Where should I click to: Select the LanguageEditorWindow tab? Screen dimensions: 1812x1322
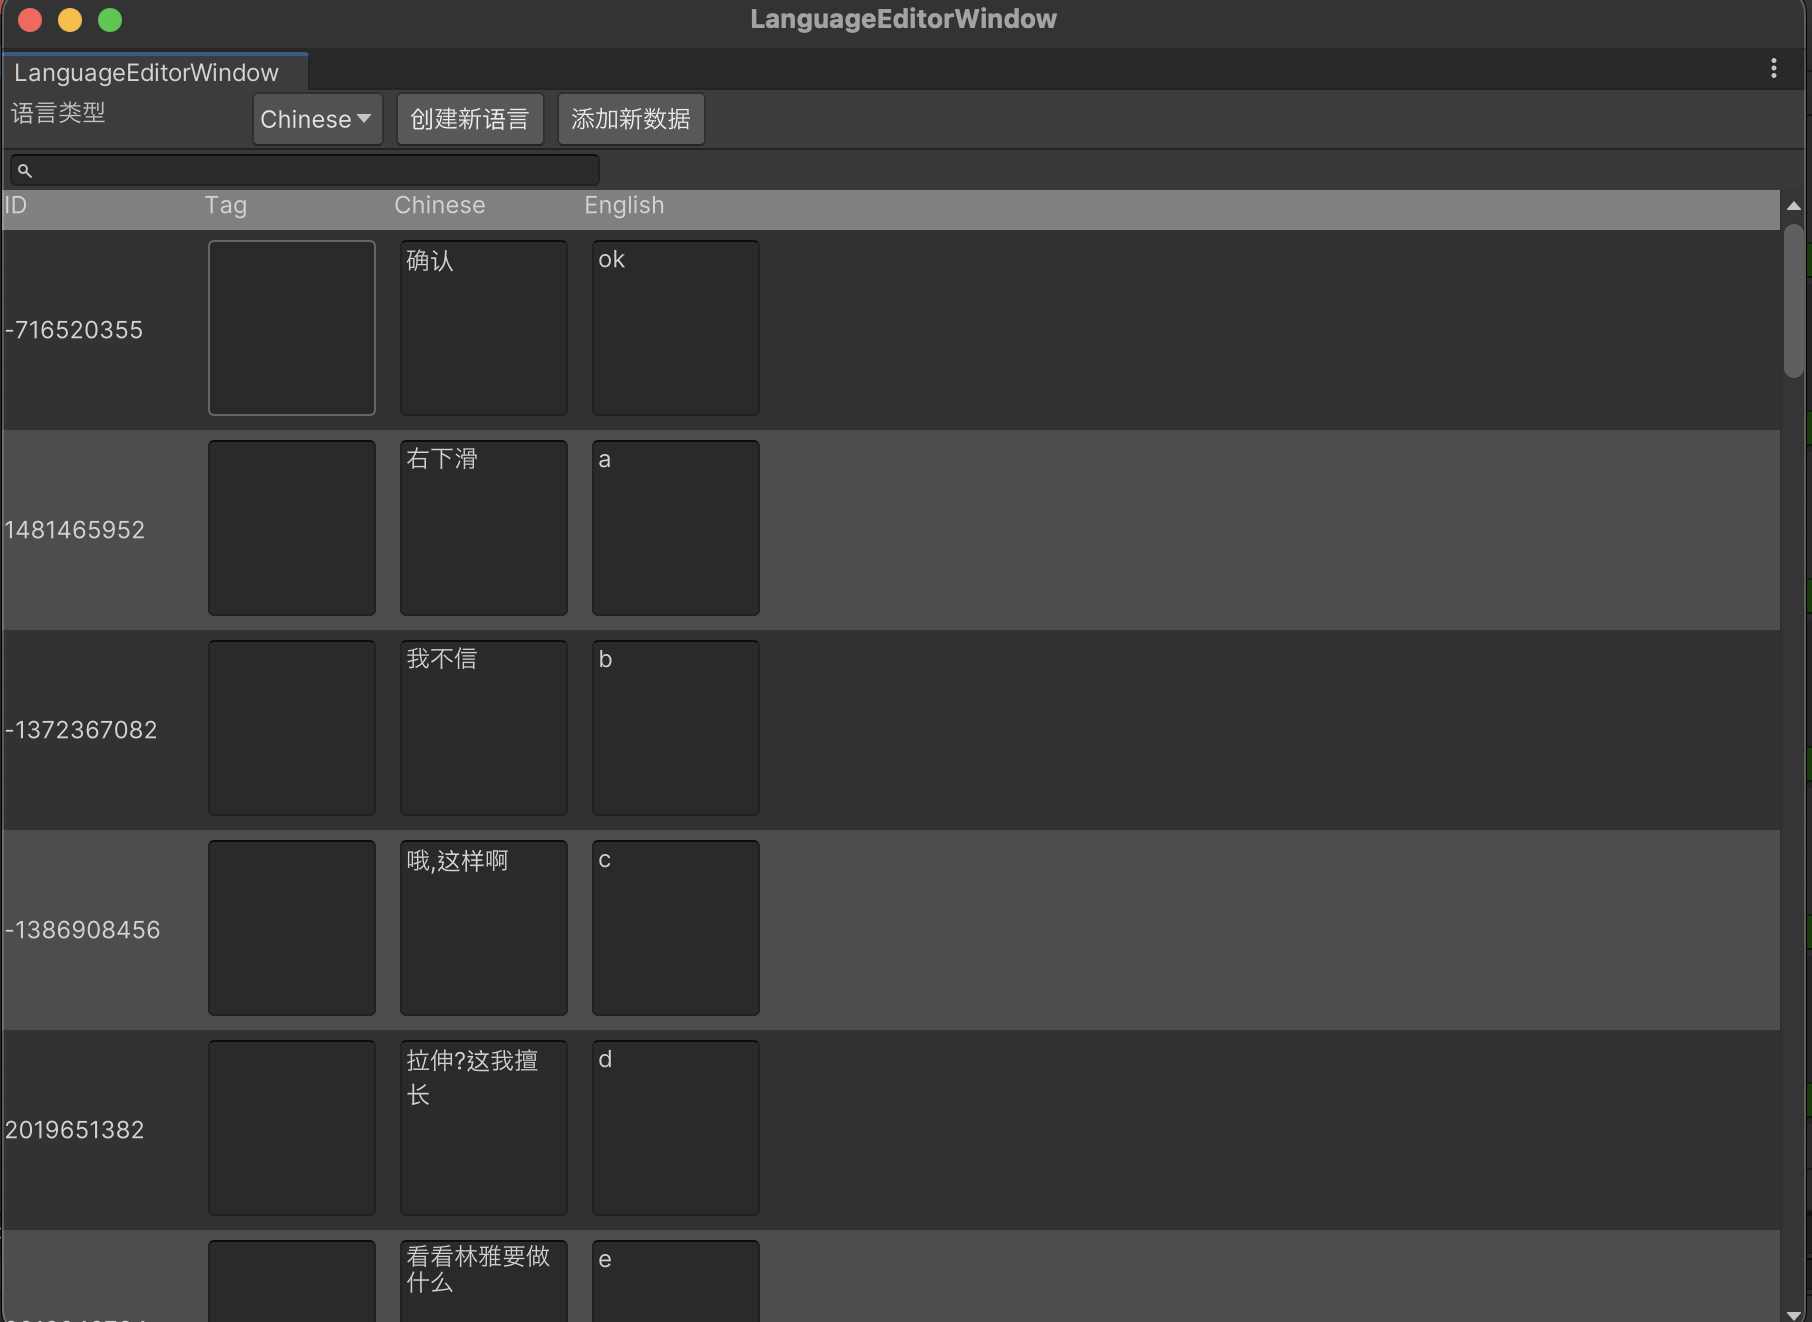tap(155, 72)
